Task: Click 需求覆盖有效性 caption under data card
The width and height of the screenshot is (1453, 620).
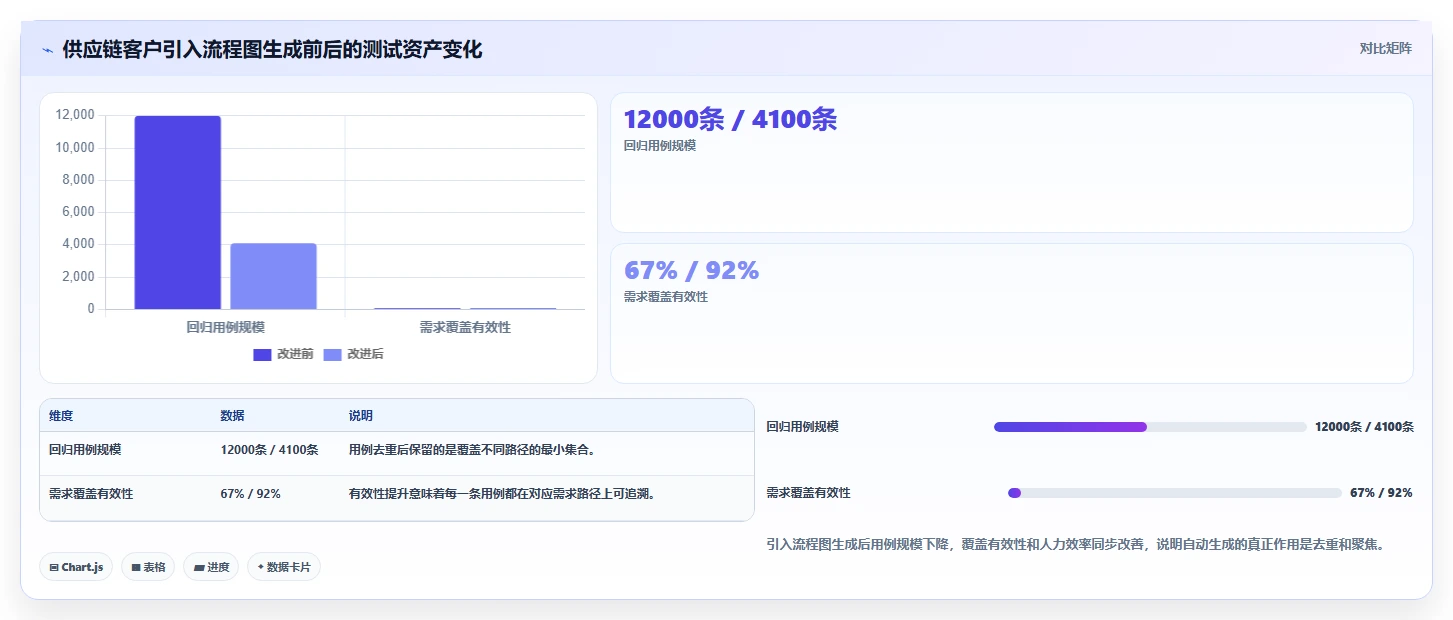Action: pos(665,297)
